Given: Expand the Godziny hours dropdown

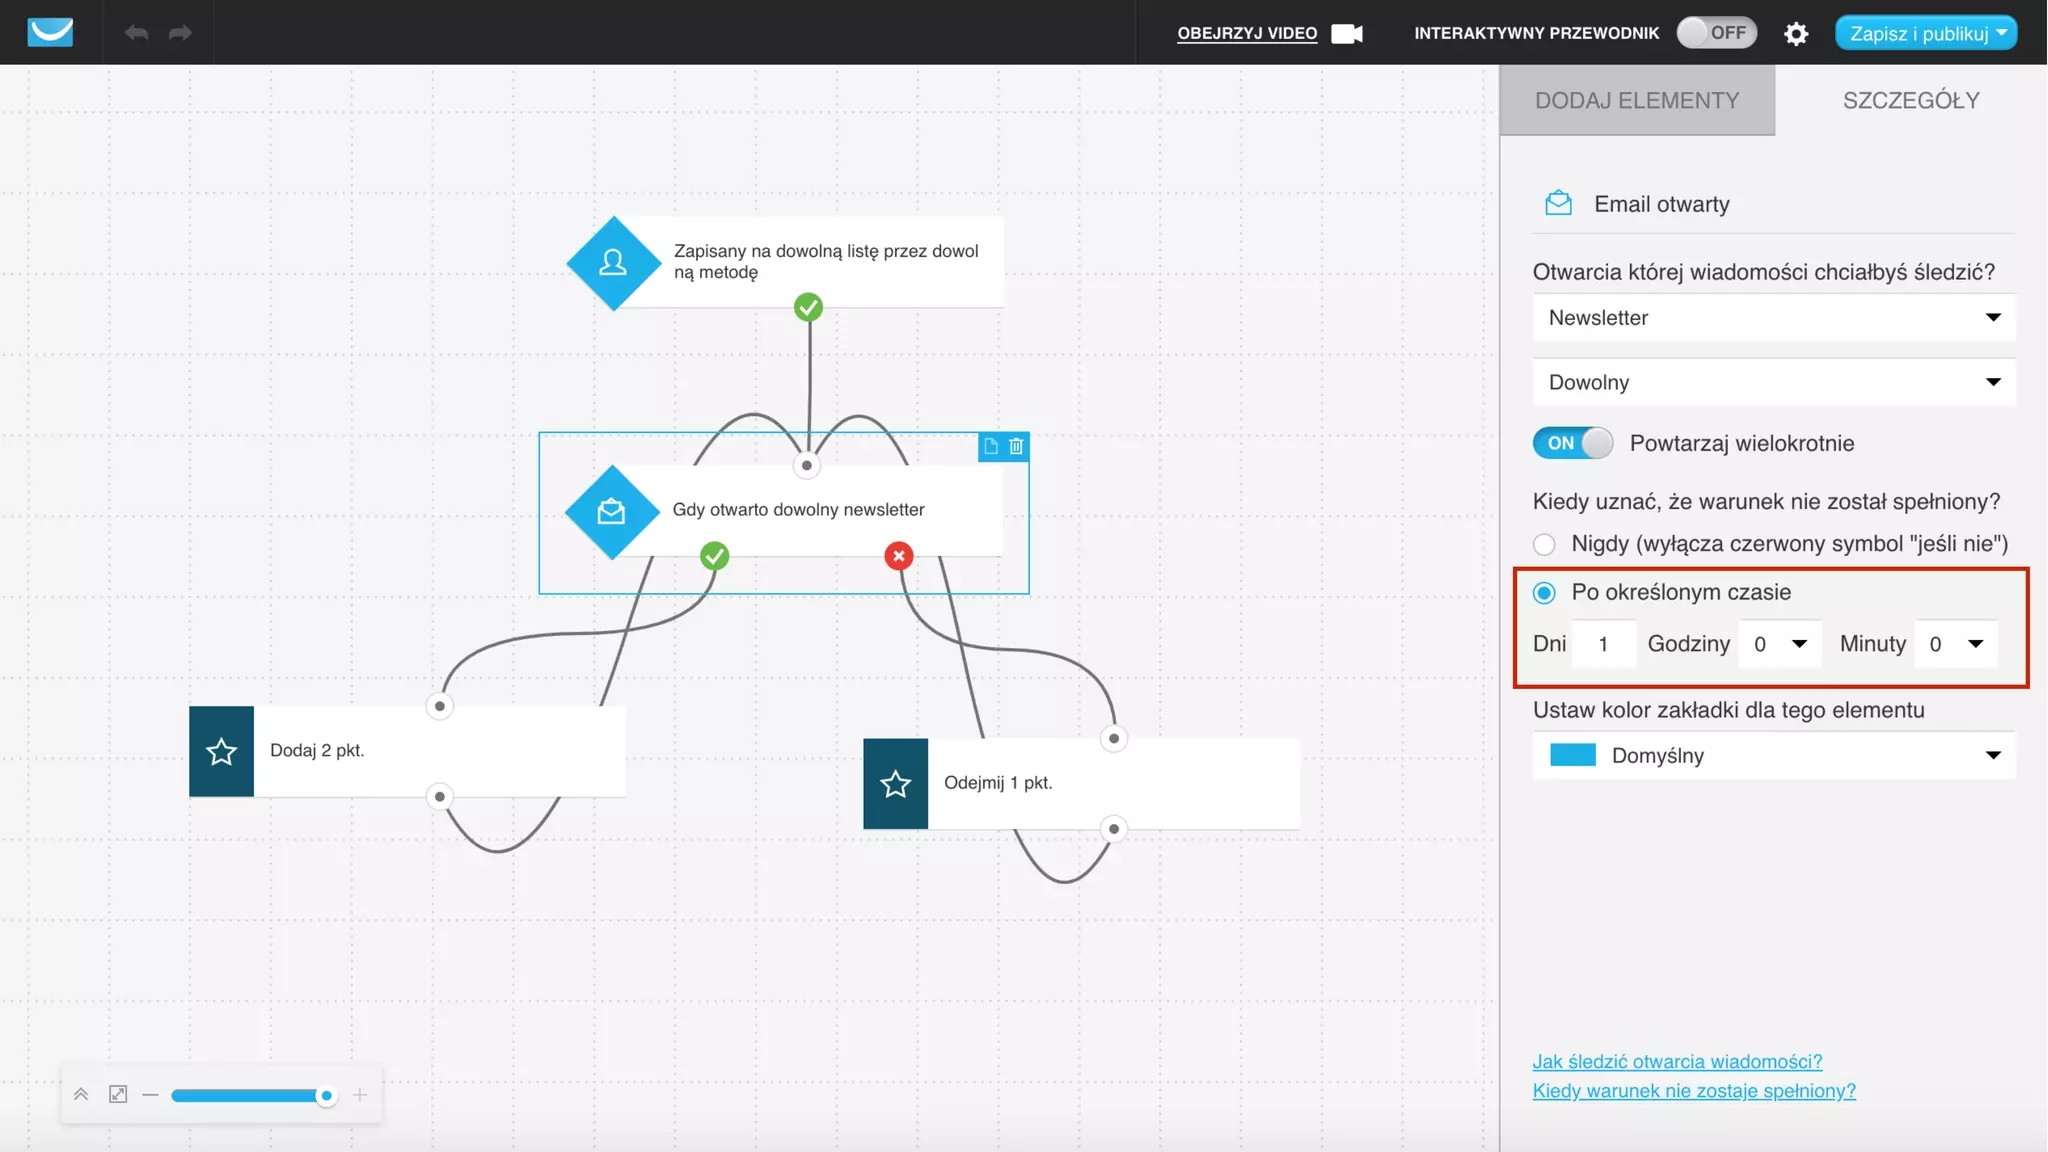Looking at the screenshot, I should 1780,644.
